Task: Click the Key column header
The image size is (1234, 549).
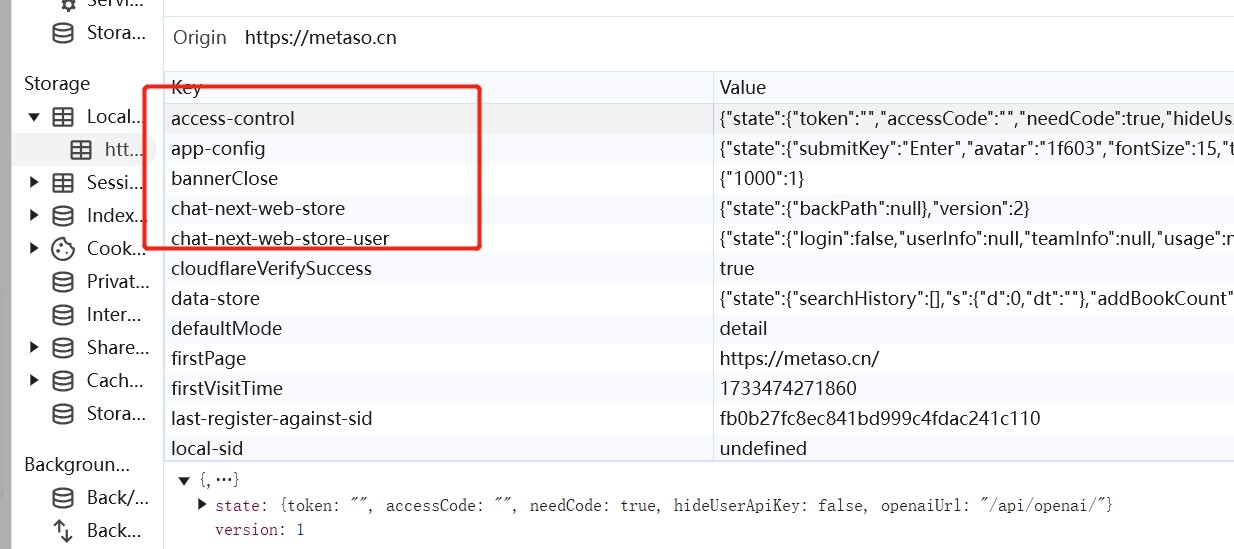Action: click(438, 88)
